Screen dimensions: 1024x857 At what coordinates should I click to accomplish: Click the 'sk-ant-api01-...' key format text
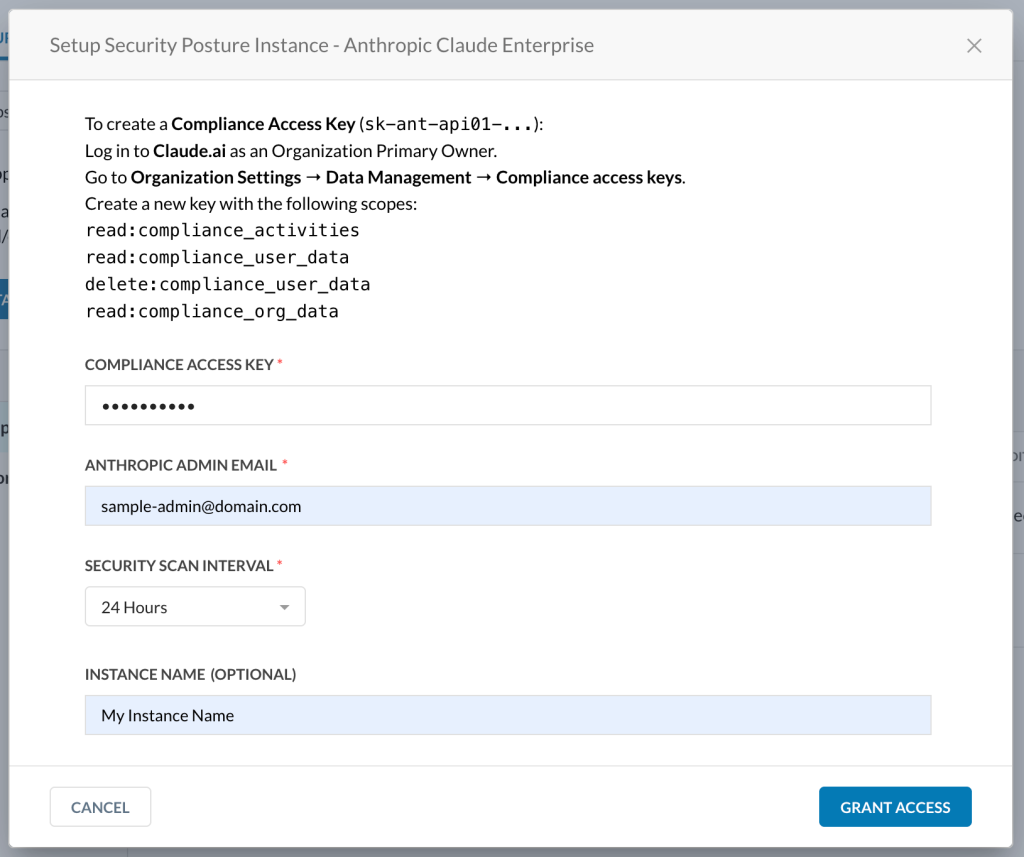[x=449, y=124]
